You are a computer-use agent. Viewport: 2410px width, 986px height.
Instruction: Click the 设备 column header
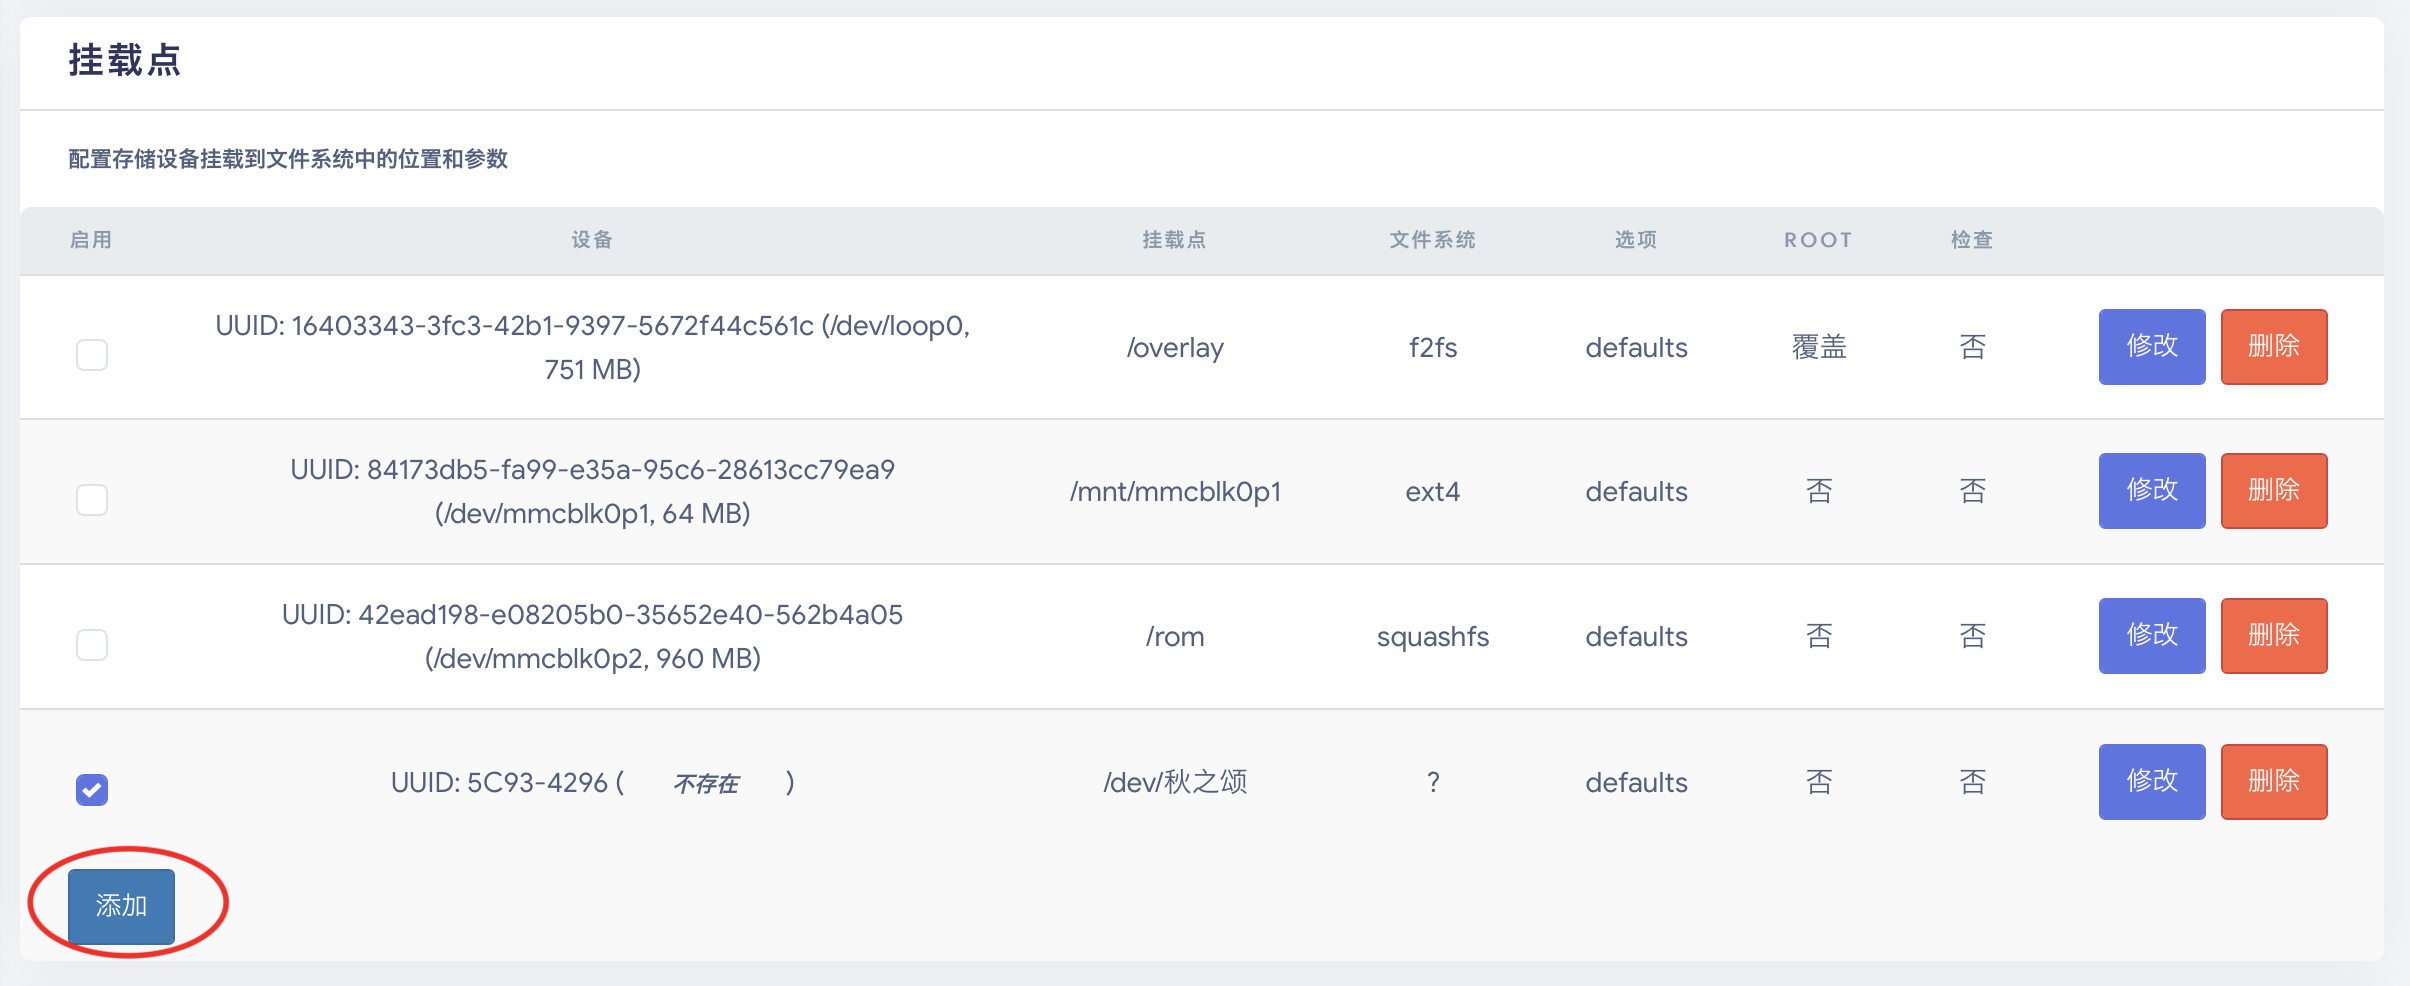point(591,240)
